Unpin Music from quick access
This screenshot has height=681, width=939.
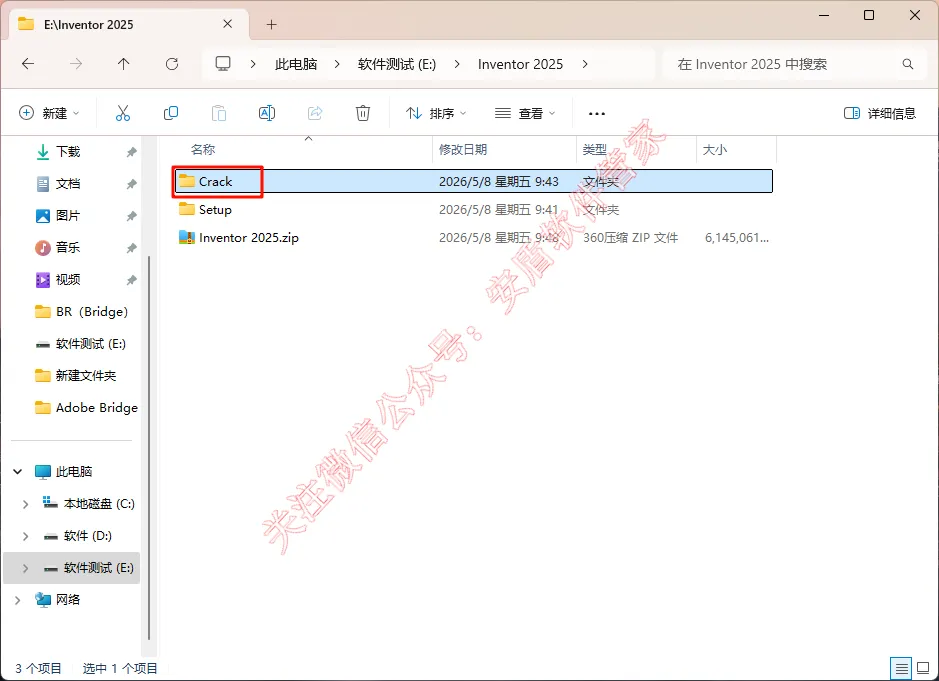131,248
